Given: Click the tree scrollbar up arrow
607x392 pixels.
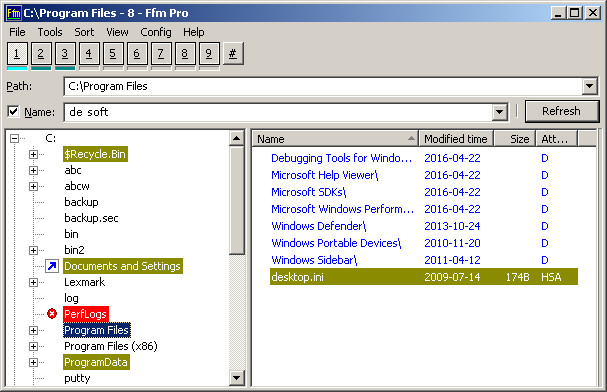Looking at the screenshot, I should 237,138.
